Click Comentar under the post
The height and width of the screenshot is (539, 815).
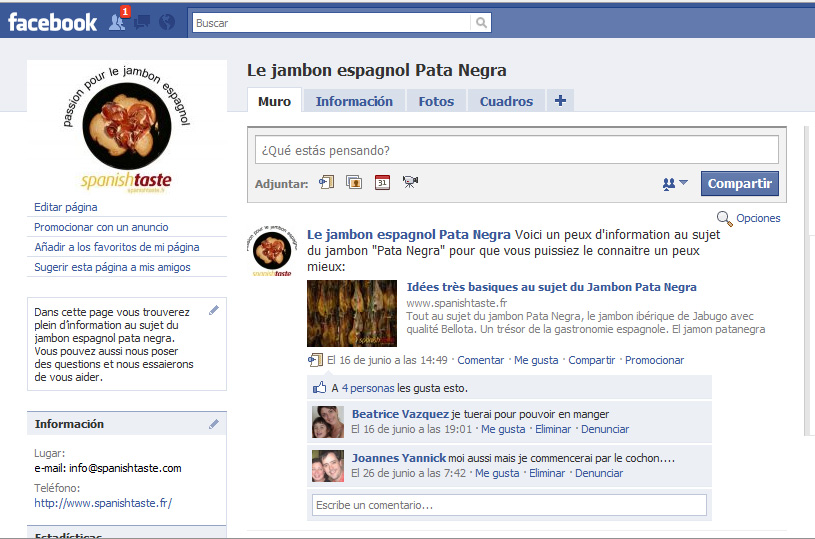pos(480,360)
